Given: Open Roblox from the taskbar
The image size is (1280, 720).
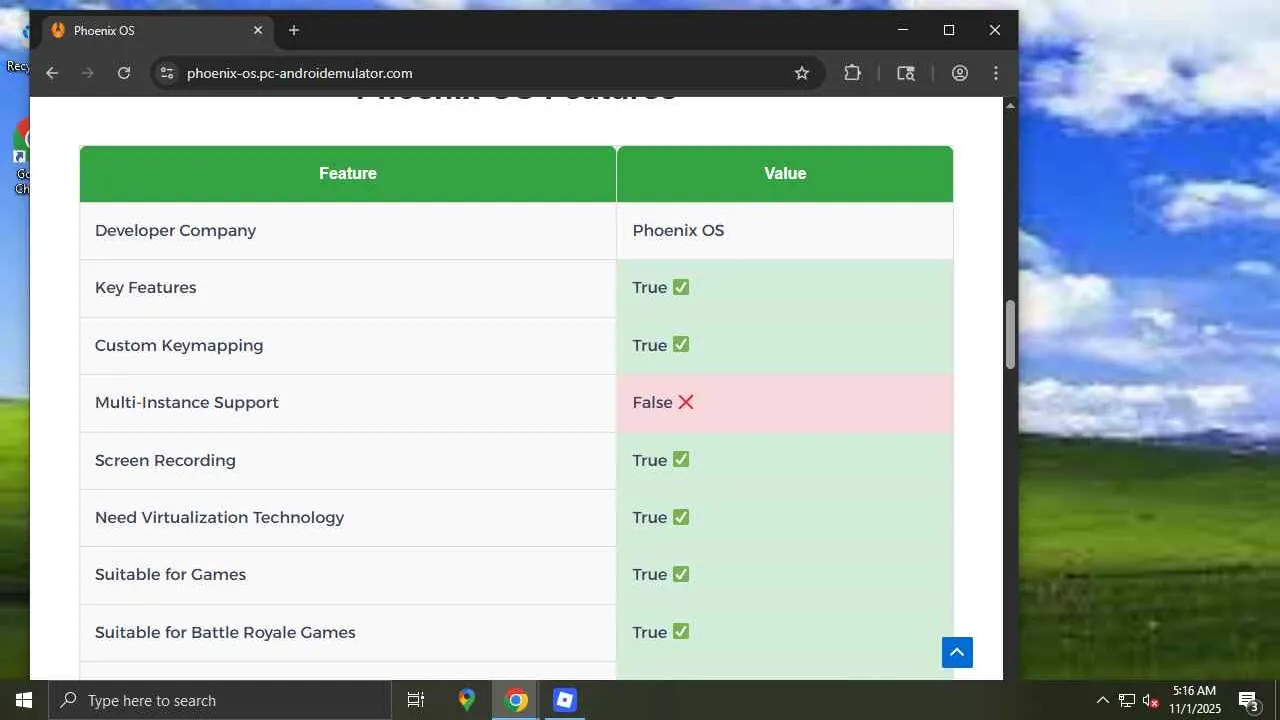Looking at the screenshot, I should [x=565, y=700].
